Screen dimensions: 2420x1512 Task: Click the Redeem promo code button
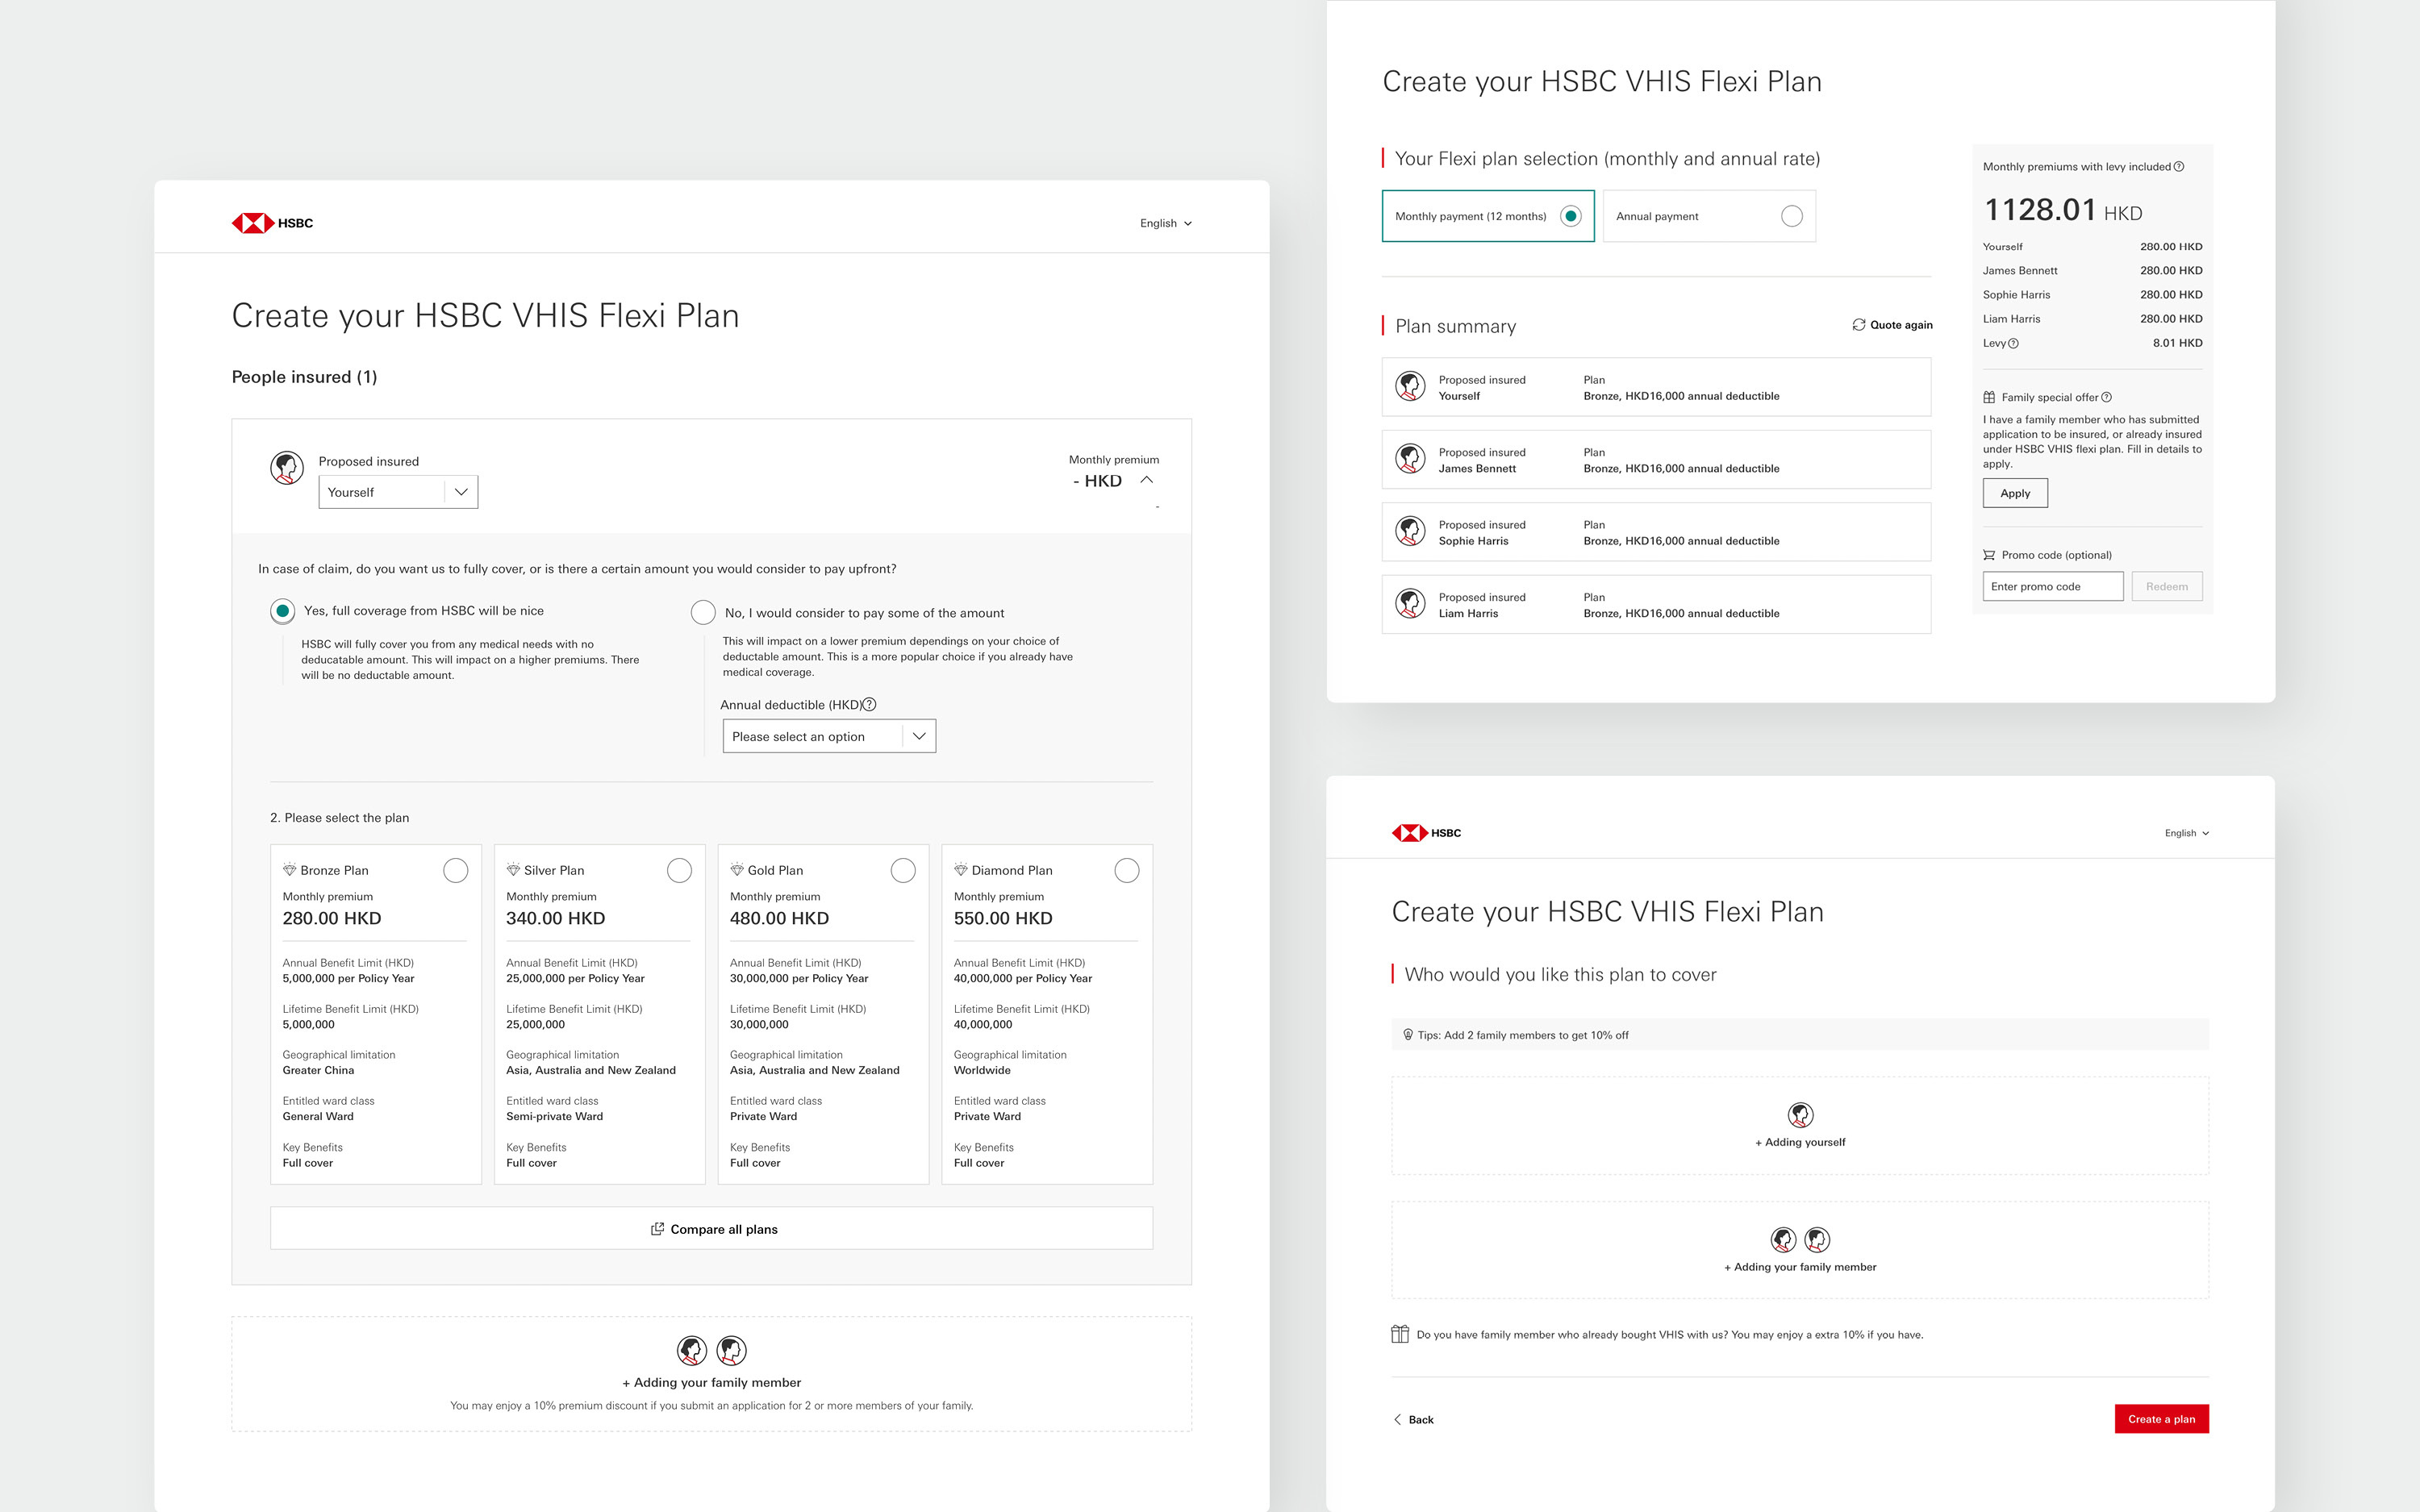tap(2166, 586)
